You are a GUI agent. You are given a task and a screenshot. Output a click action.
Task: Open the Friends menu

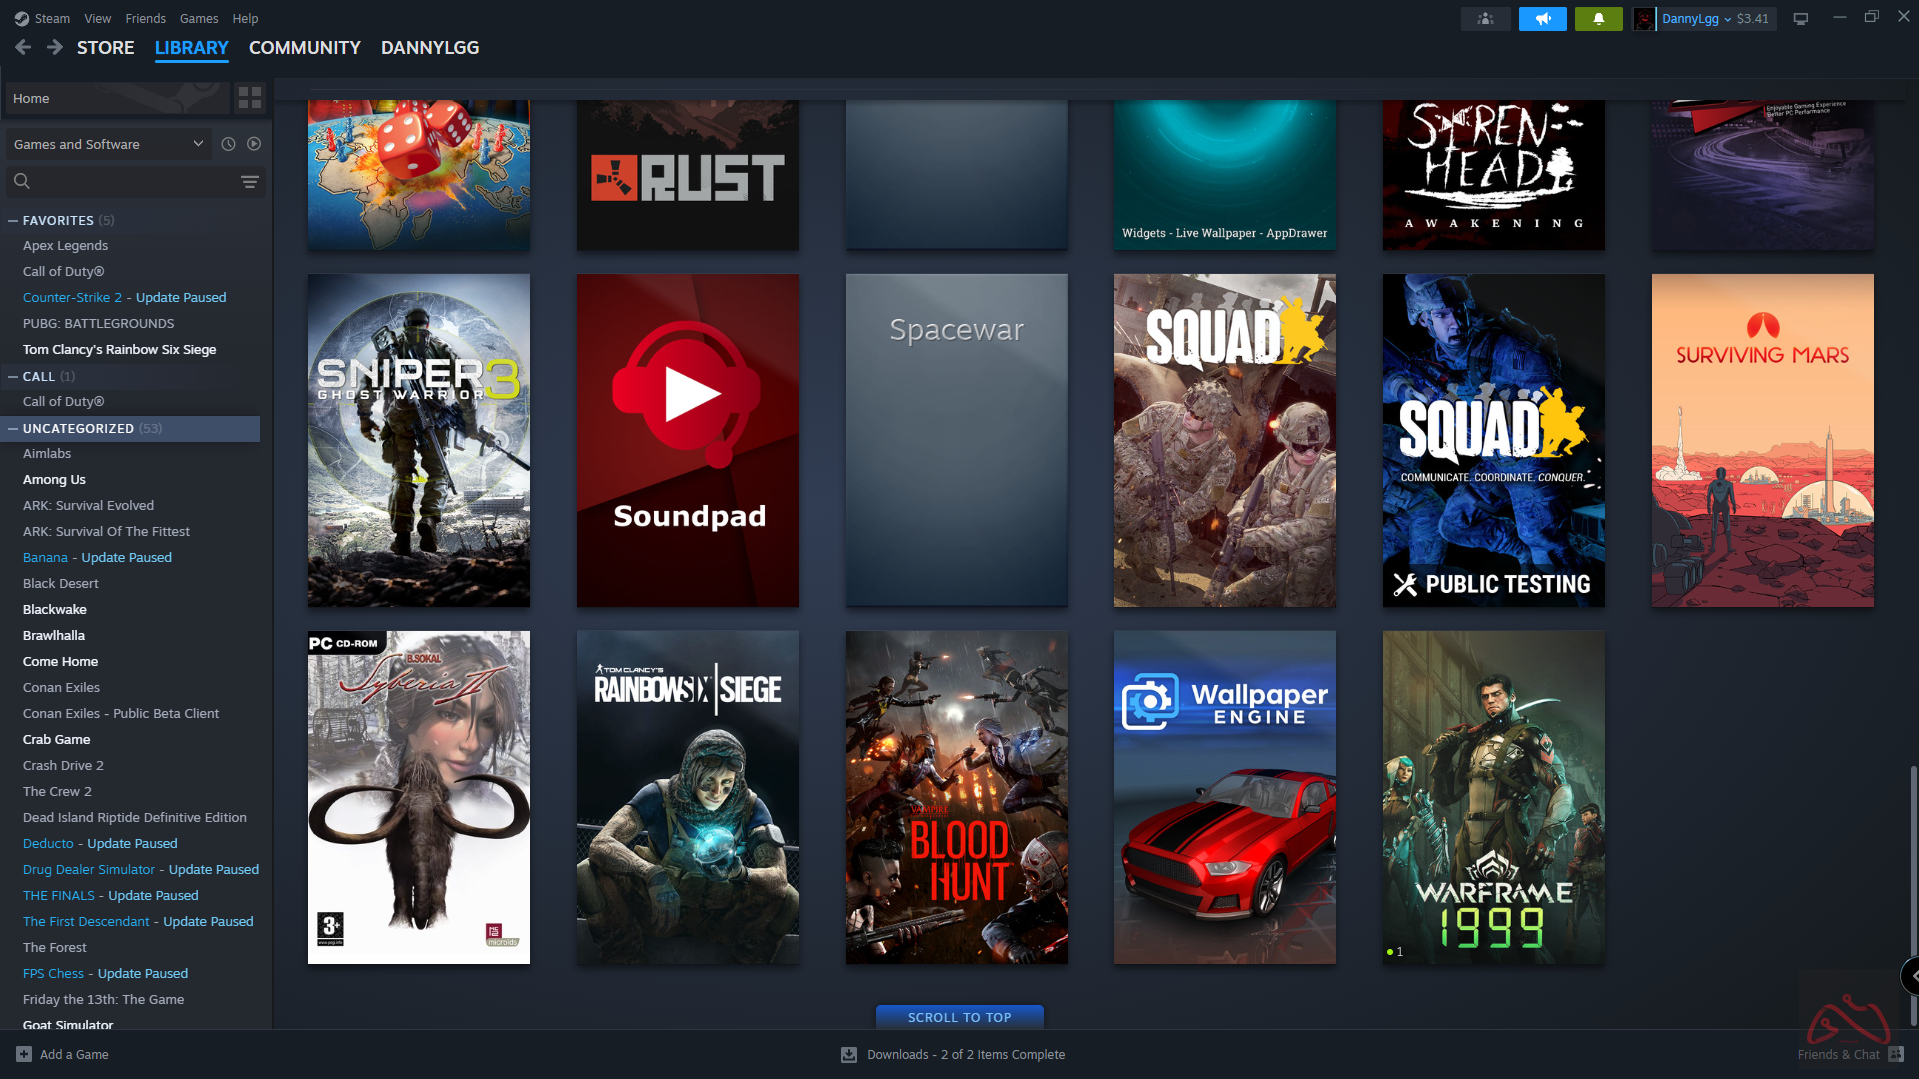click(145, 18)
